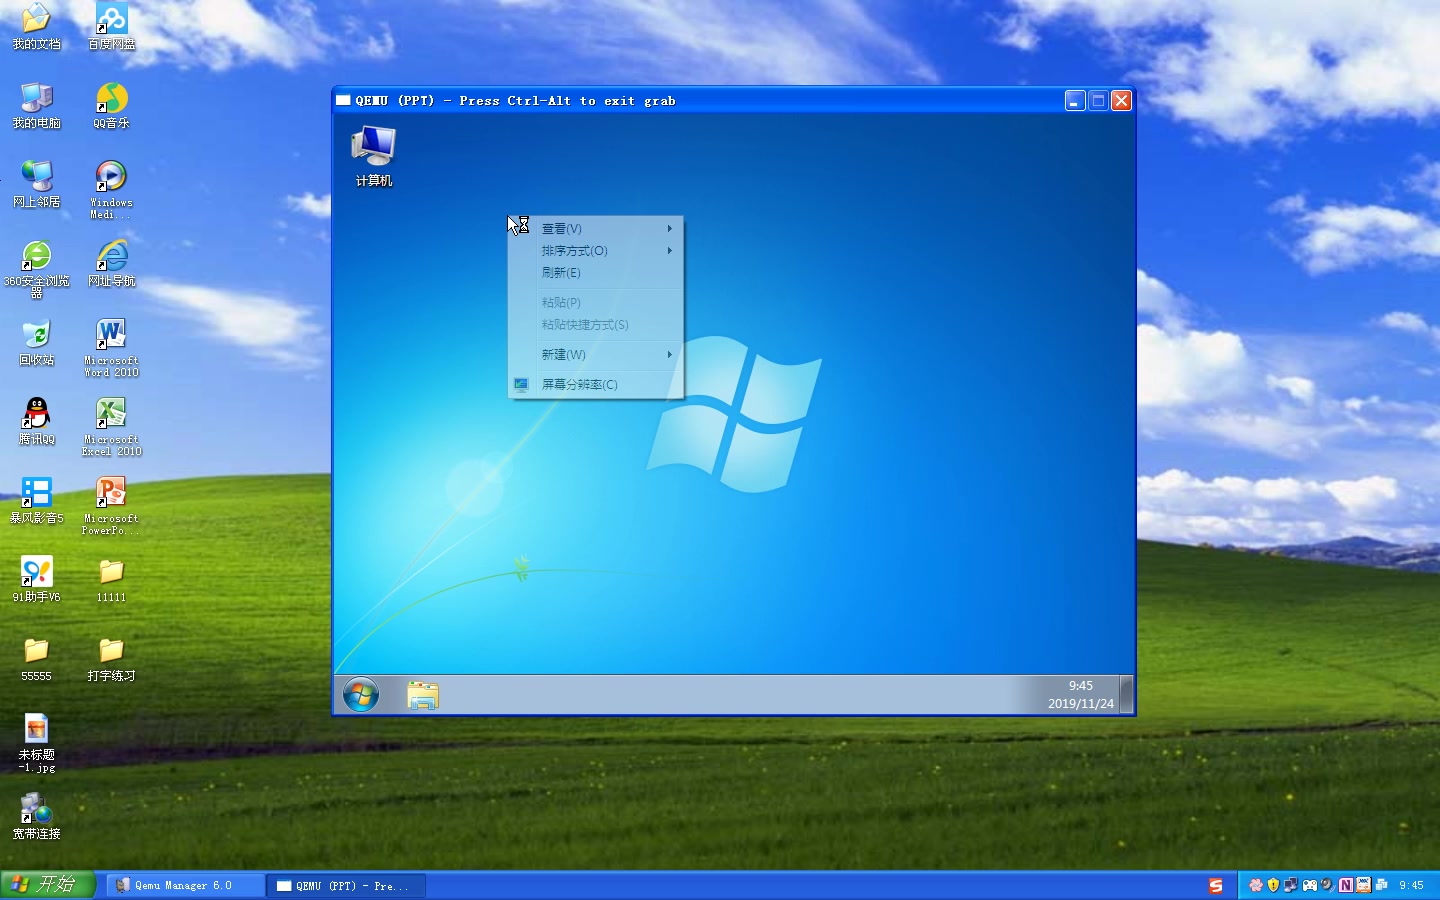Click the network connection tray icon
This screenshot has height=900, width=1440.
[1291, 885]
